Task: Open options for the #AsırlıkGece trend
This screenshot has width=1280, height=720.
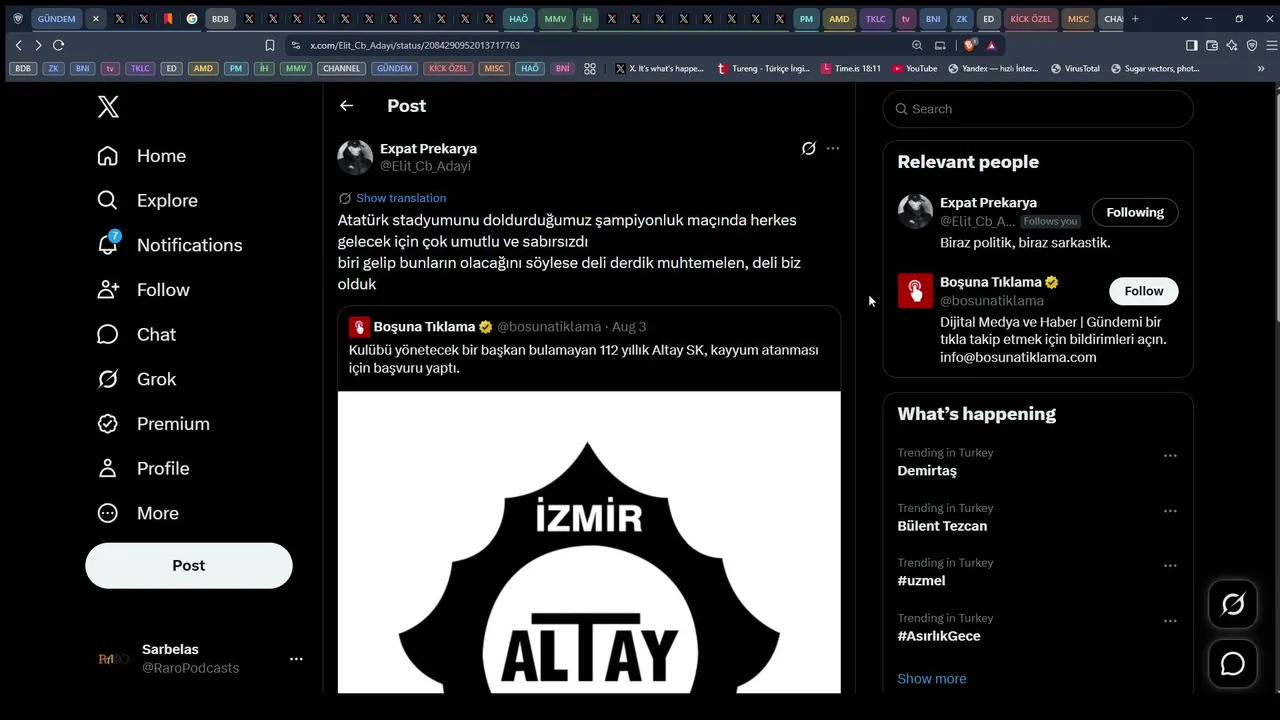Action: pyautogui.click(x=1170, y=621)
